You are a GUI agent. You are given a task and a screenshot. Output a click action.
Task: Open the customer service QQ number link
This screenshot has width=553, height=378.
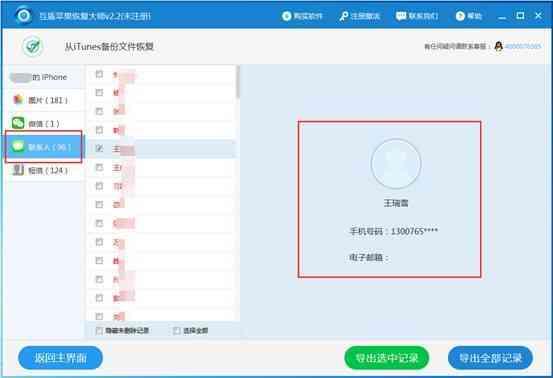(523, 47)
